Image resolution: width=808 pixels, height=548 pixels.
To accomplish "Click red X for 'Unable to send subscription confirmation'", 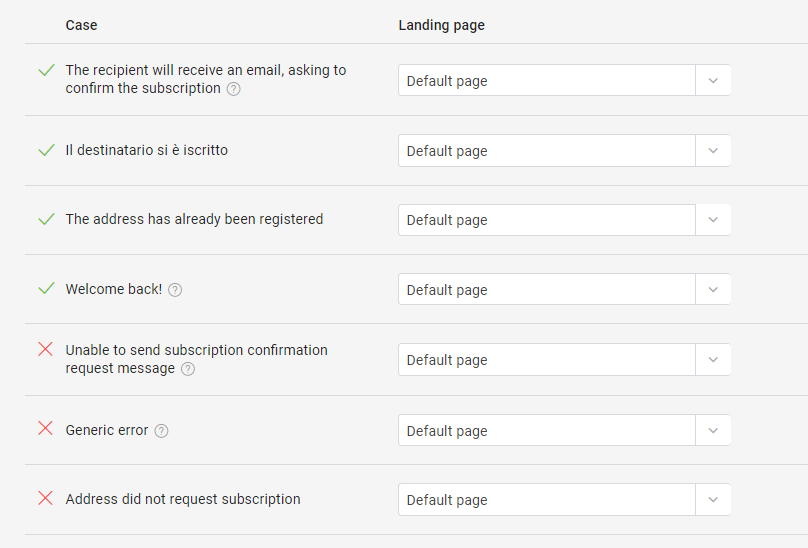I will pos(45,349).
